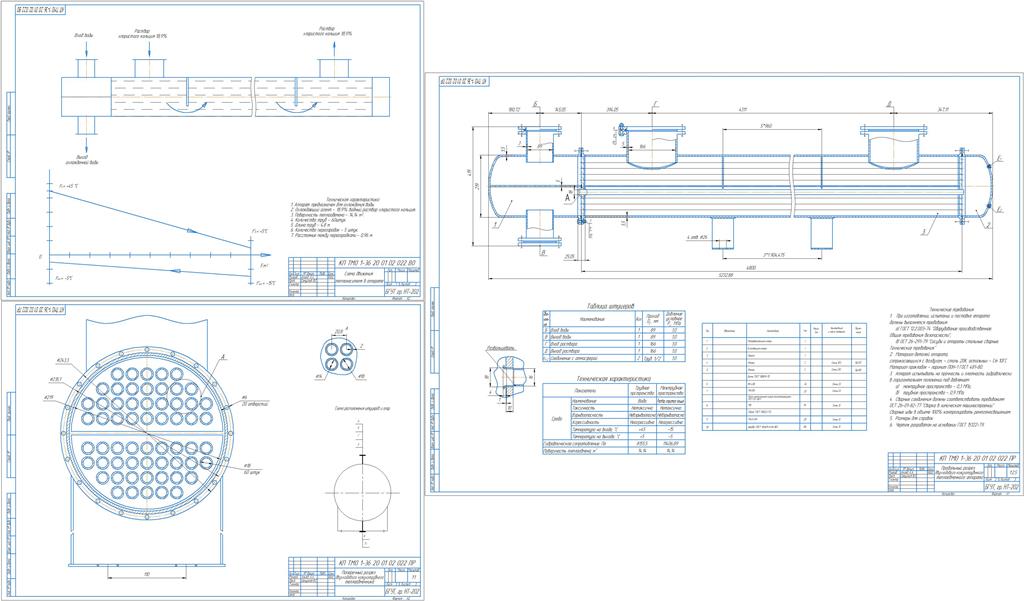Click the heat exchanger schematic body on flow sheet
This screenshot has width=1024, height=601.
[x=227, y=97]
